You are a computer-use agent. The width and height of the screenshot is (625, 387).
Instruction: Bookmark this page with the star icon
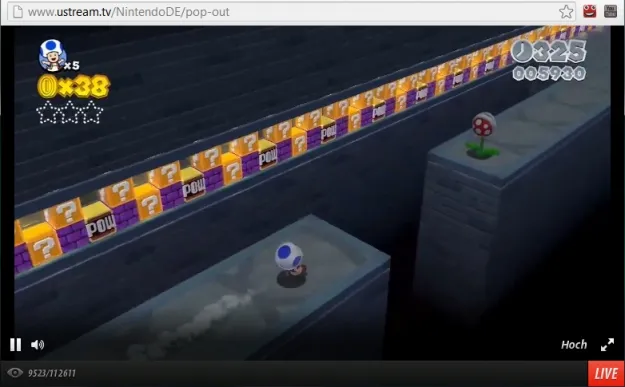(566, 12)
